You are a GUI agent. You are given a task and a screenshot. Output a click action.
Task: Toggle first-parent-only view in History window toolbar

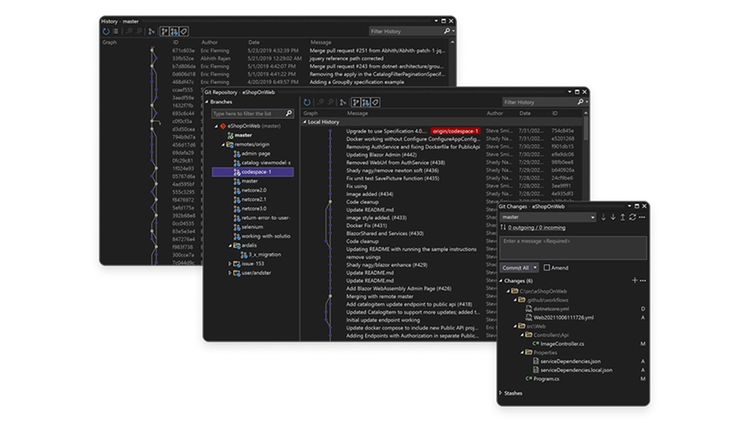(x=152, y=32)
